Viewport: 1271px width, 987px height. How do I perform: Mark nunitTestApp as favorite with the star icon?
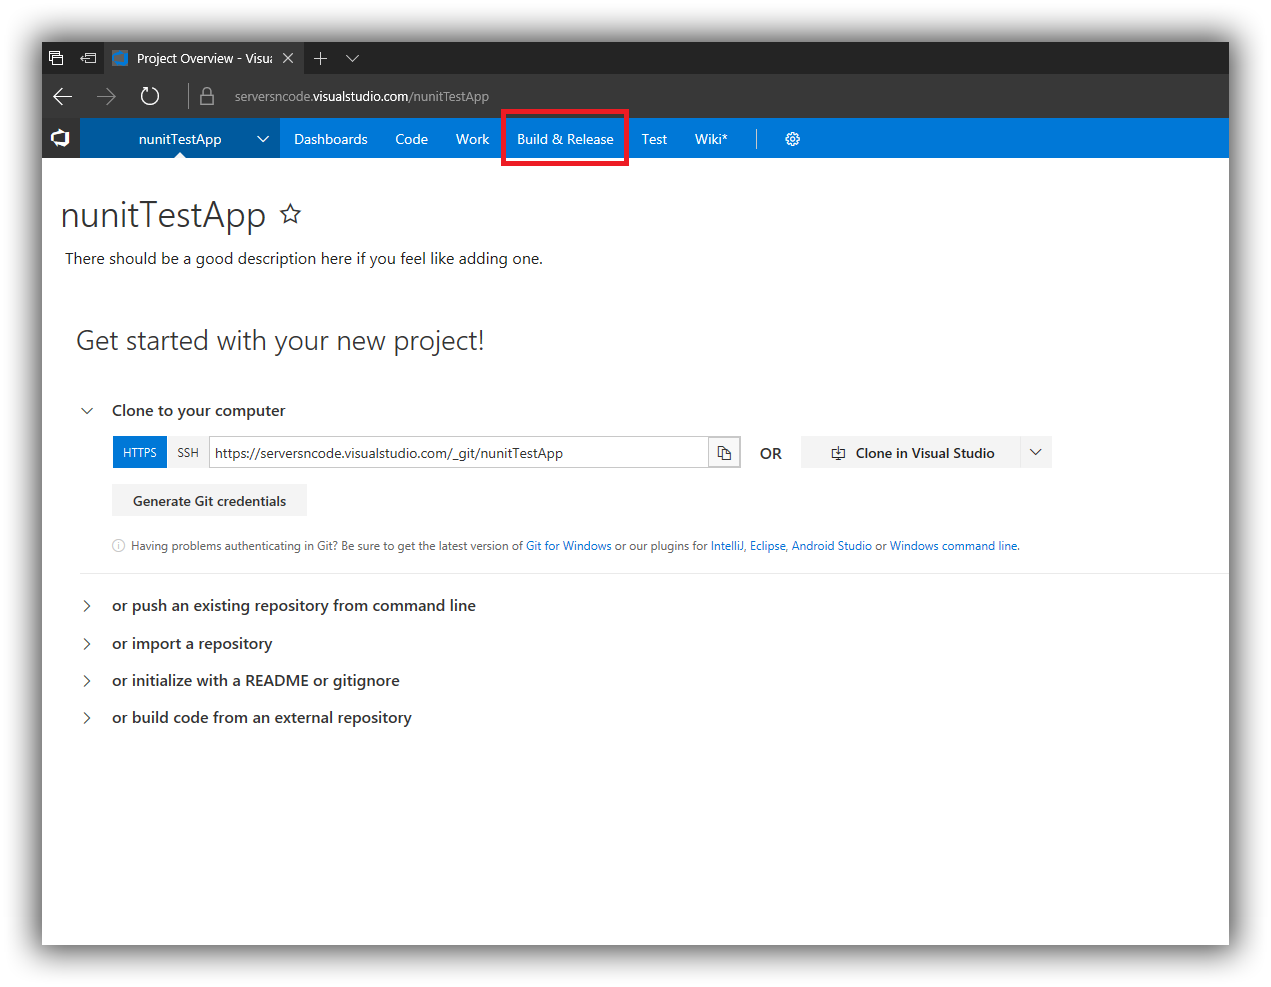pos(290,214)
